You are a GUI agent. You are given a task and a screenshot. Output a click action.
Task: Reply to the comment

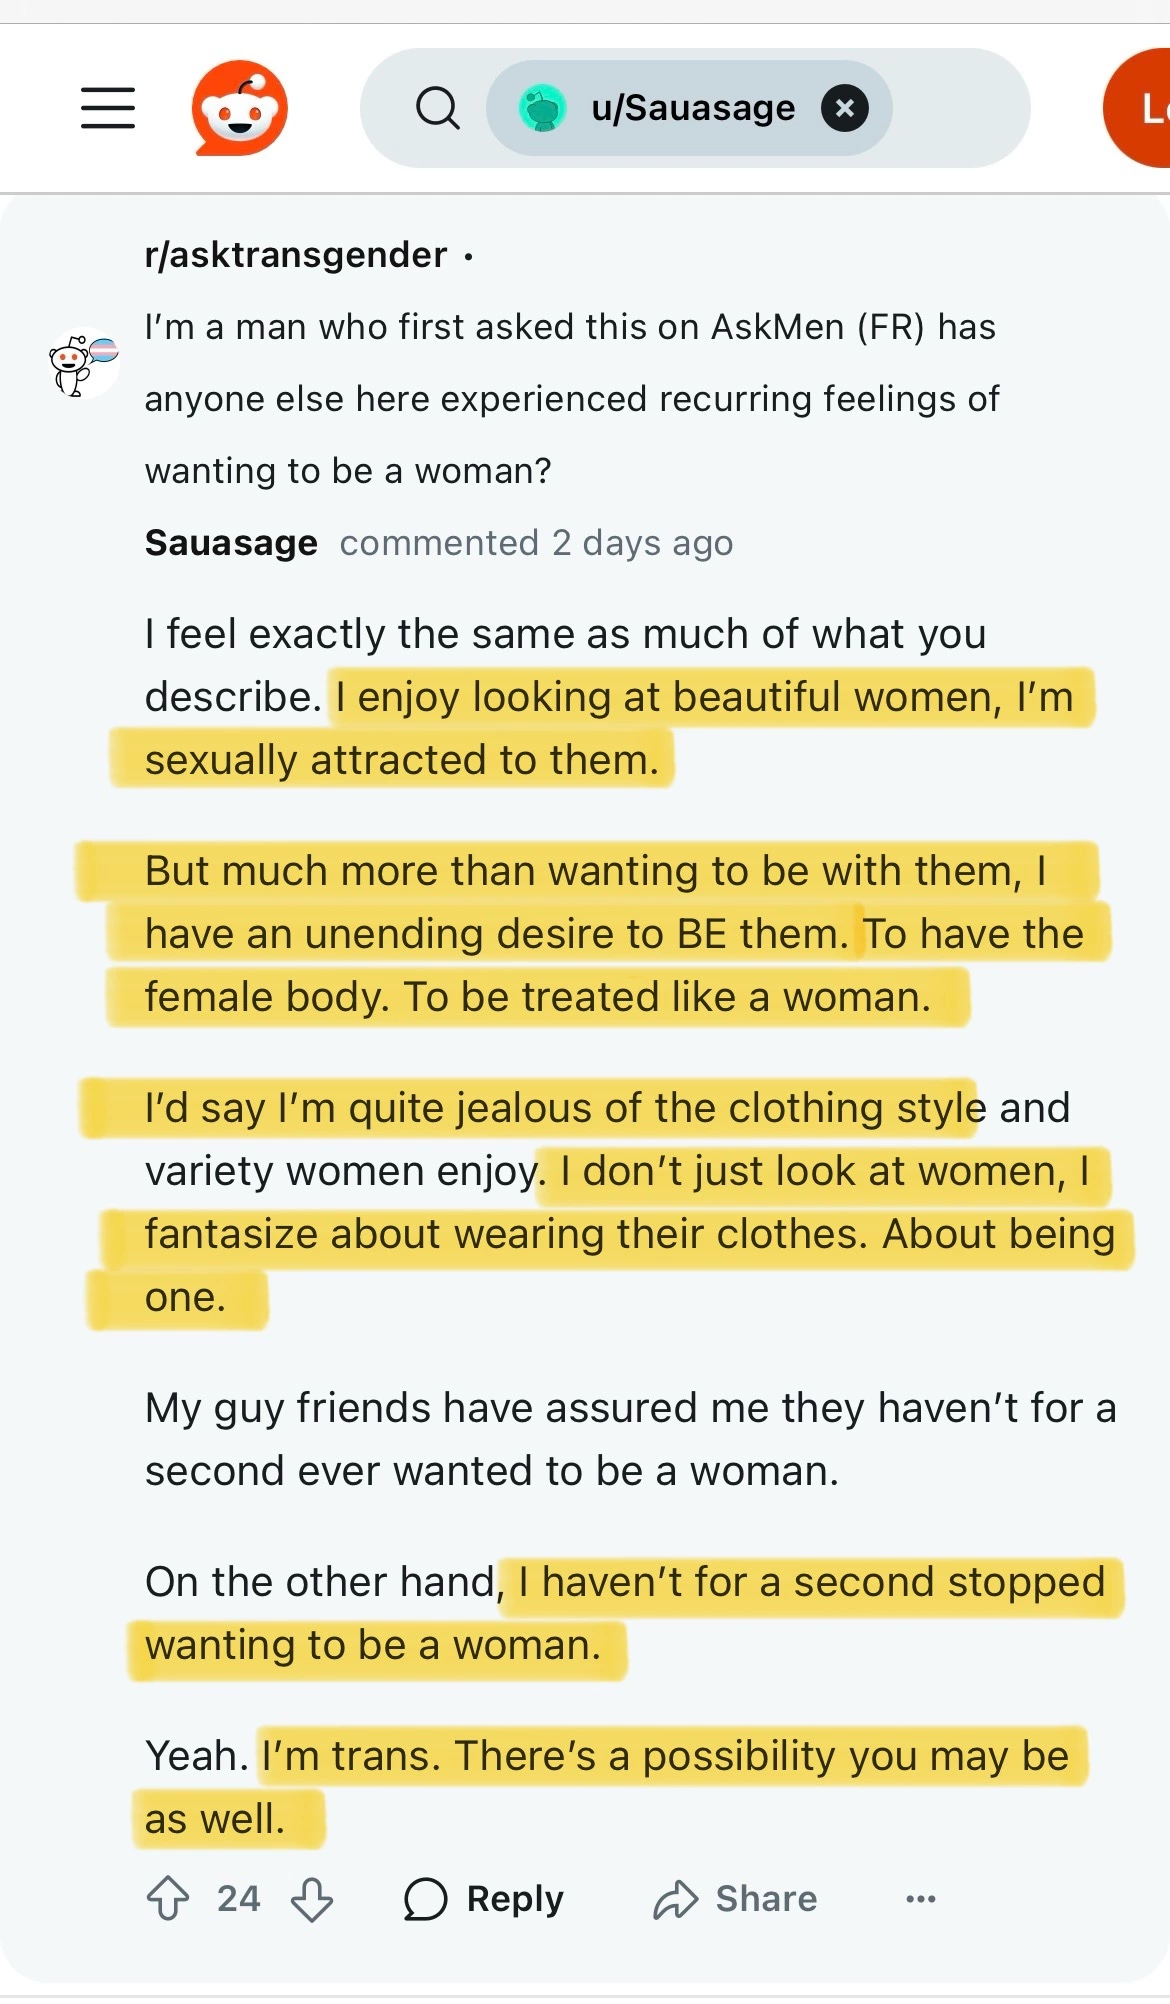point(484,1898)
